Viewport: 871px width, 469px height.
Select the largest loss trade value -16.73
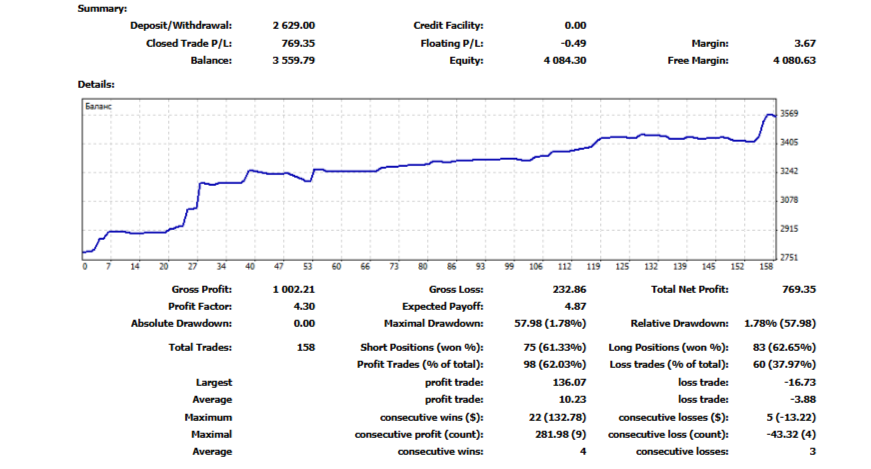pyautogui.click(x=800, y=383)
